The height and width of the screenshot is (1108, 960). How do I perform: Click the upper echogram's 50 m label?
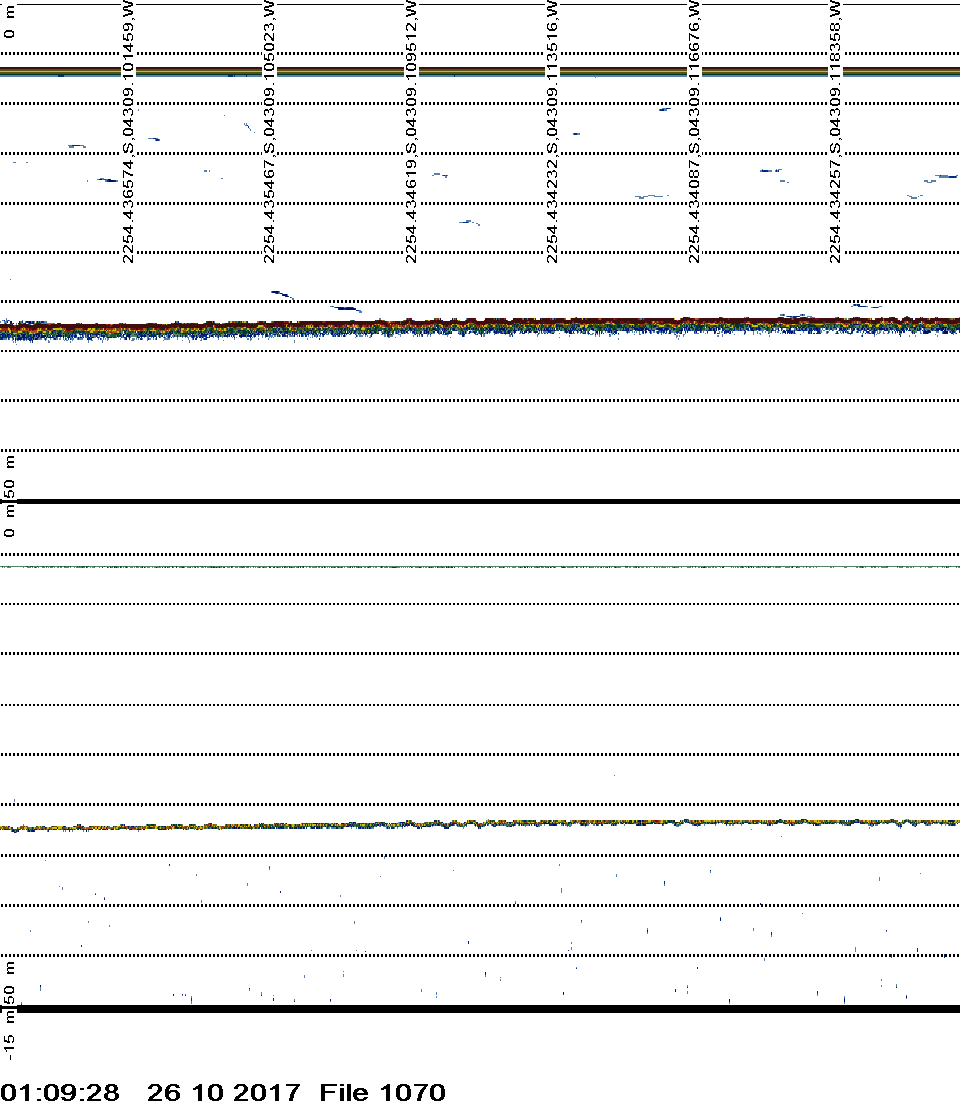pyautogui.click(x=9, y=476)
